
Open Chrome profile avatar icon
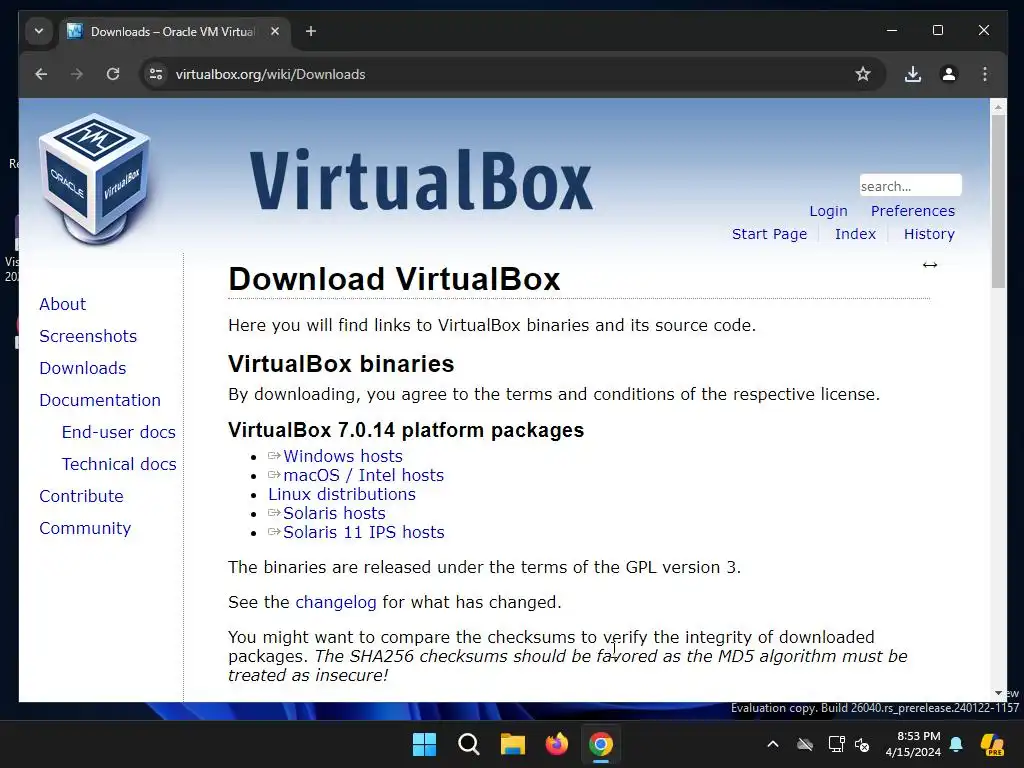[x=949, y=74]
